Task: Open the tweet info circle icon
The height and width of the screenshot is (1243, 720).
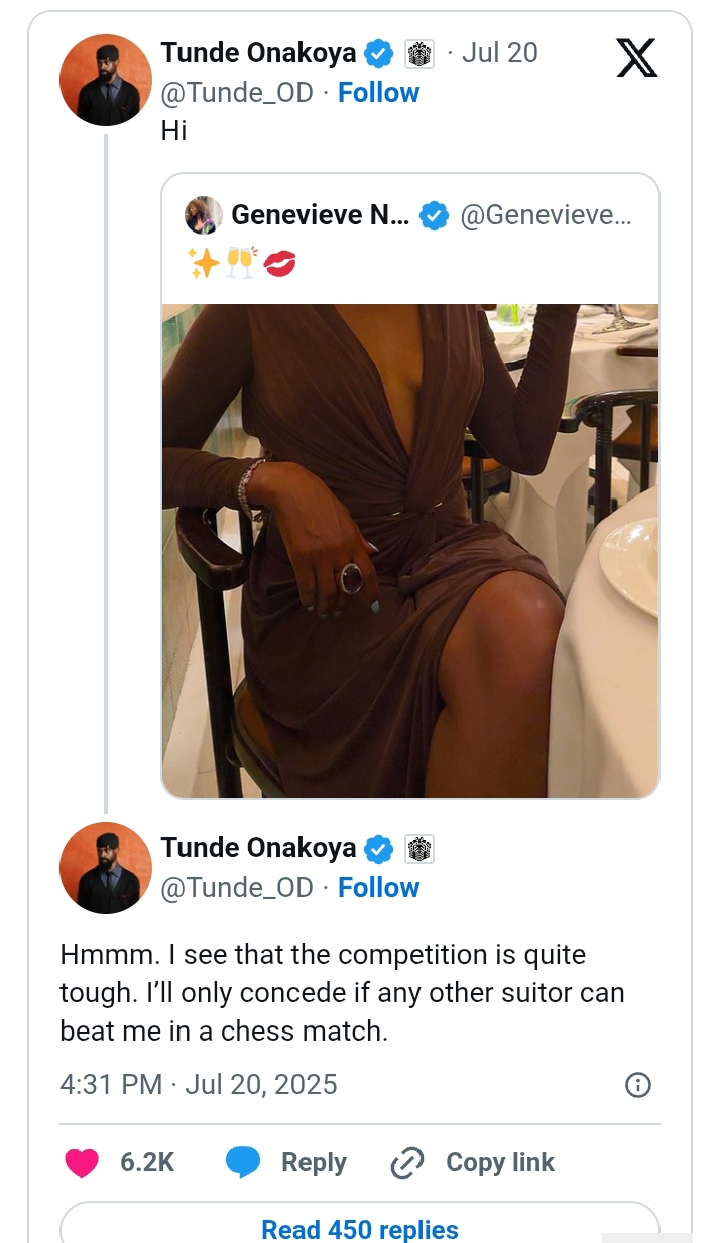Action: tap(637, 1085)
